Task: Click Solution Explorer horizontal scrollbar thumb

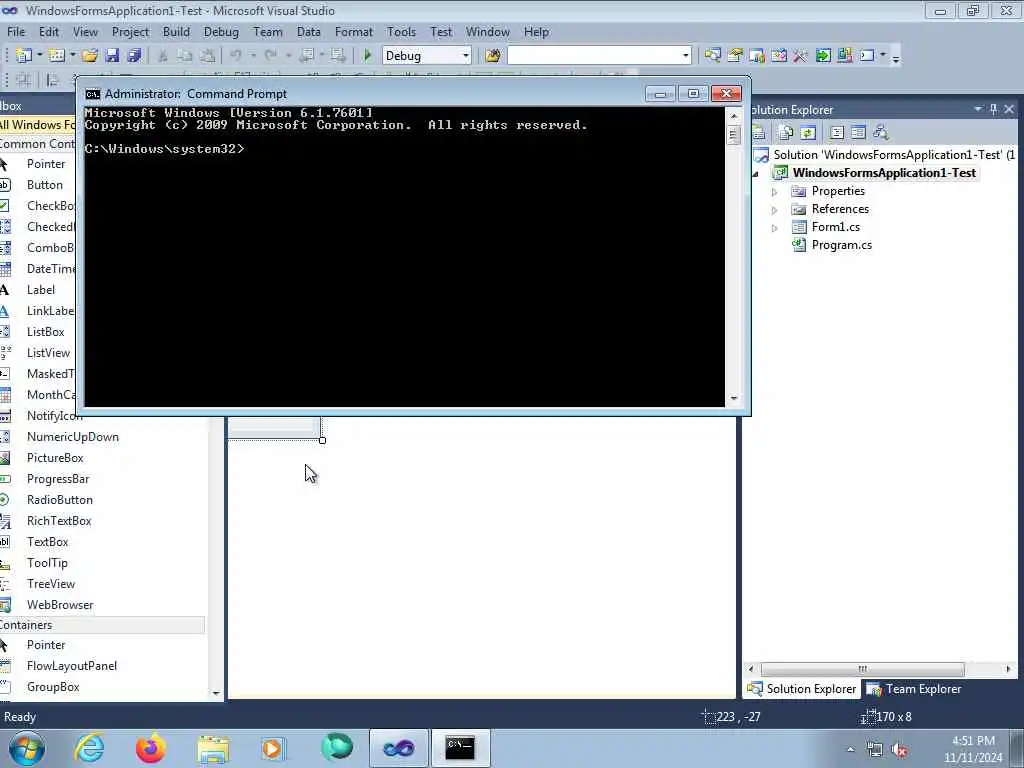Action: (862, 669)
